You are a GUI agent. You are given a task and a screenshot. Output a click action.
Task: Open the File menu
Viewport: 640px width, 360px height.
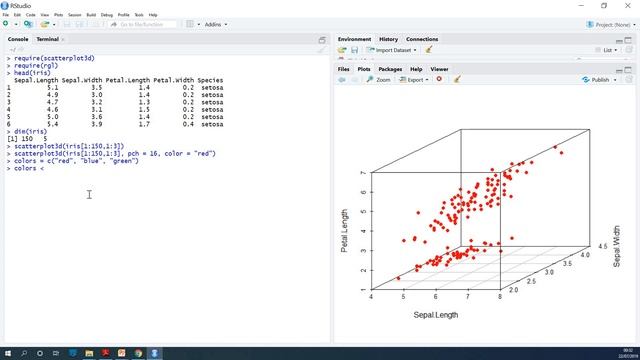[x=6, y=15]
